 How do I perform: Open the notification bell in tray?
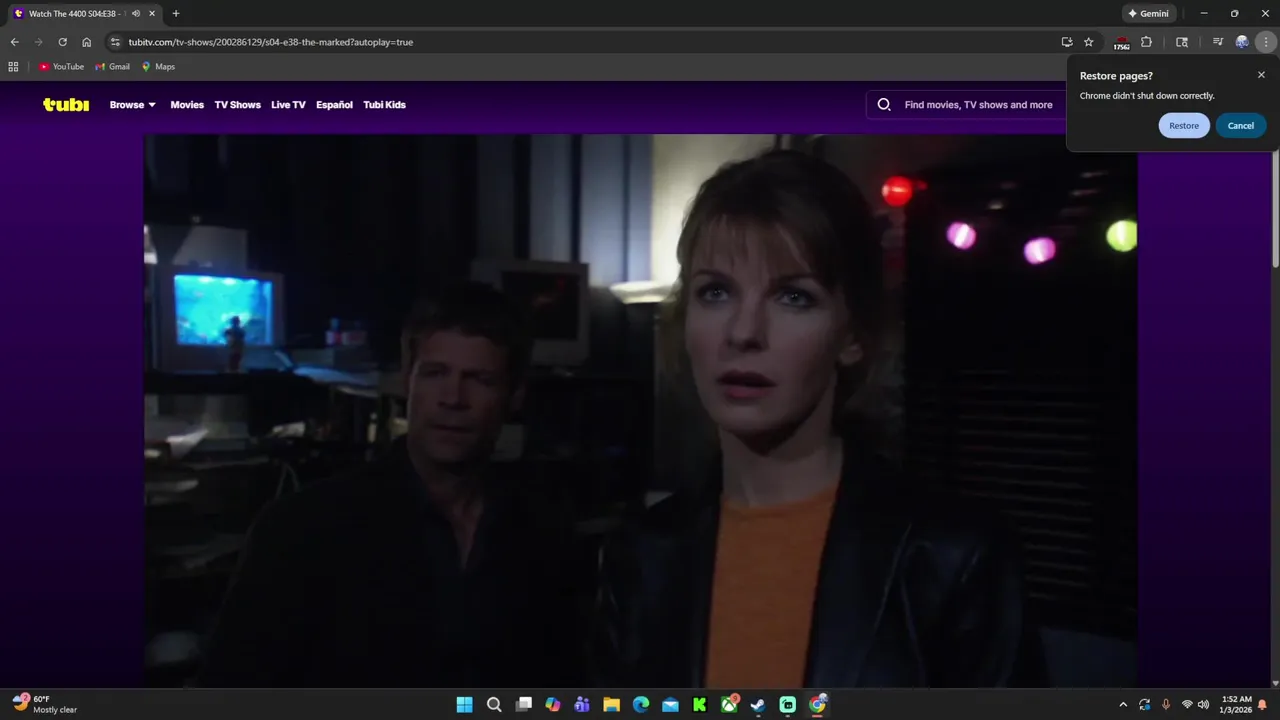point(1263,704)
